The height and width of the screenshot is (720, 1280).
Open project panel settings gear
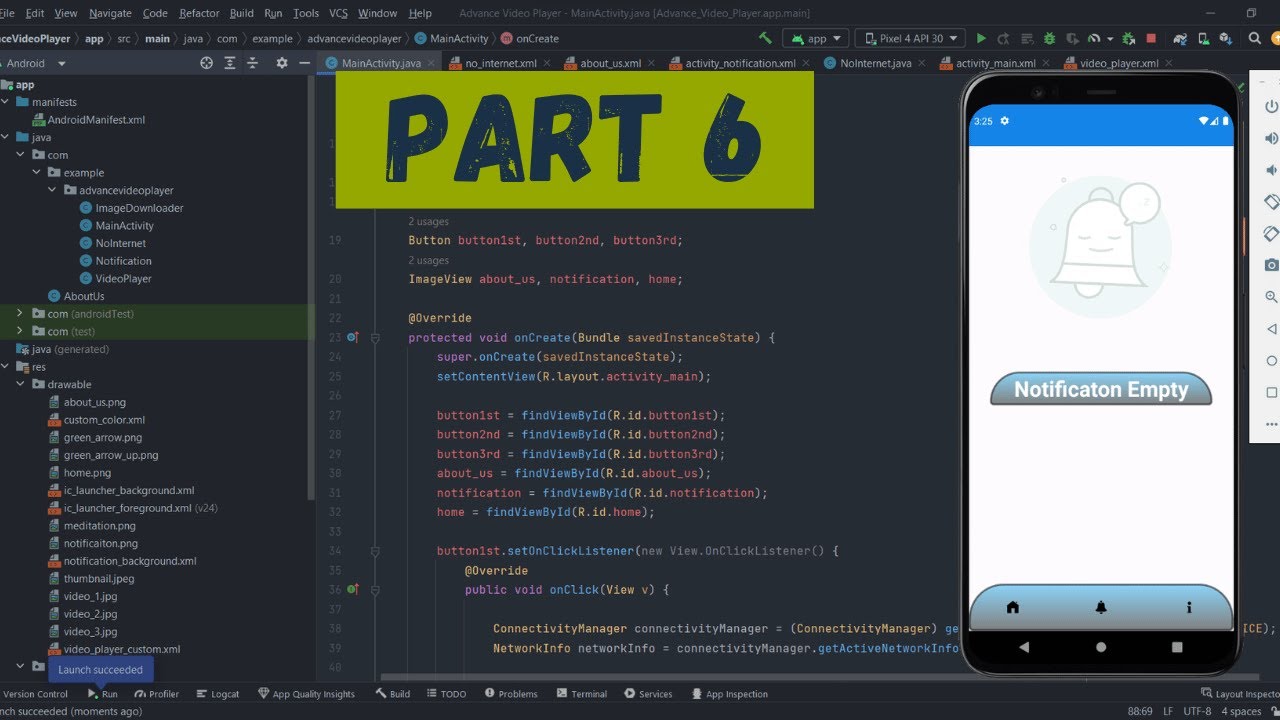click(282, 63)
